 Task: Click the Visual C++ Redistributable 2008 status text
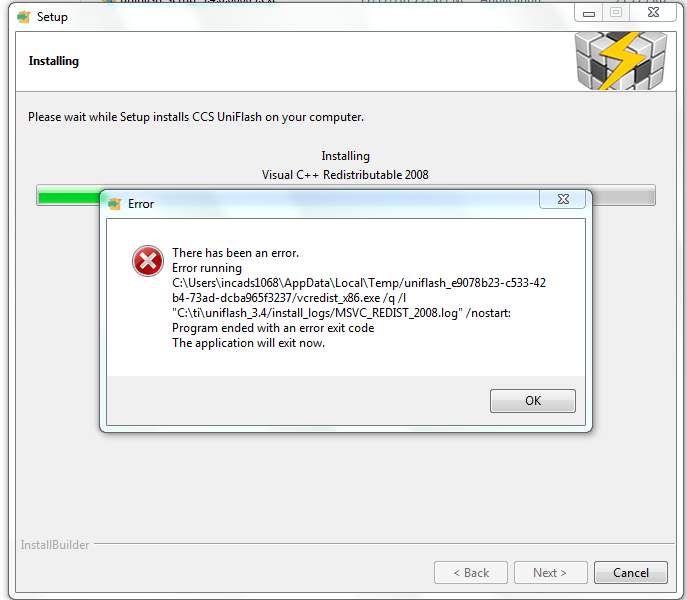(x=345, y=175)
